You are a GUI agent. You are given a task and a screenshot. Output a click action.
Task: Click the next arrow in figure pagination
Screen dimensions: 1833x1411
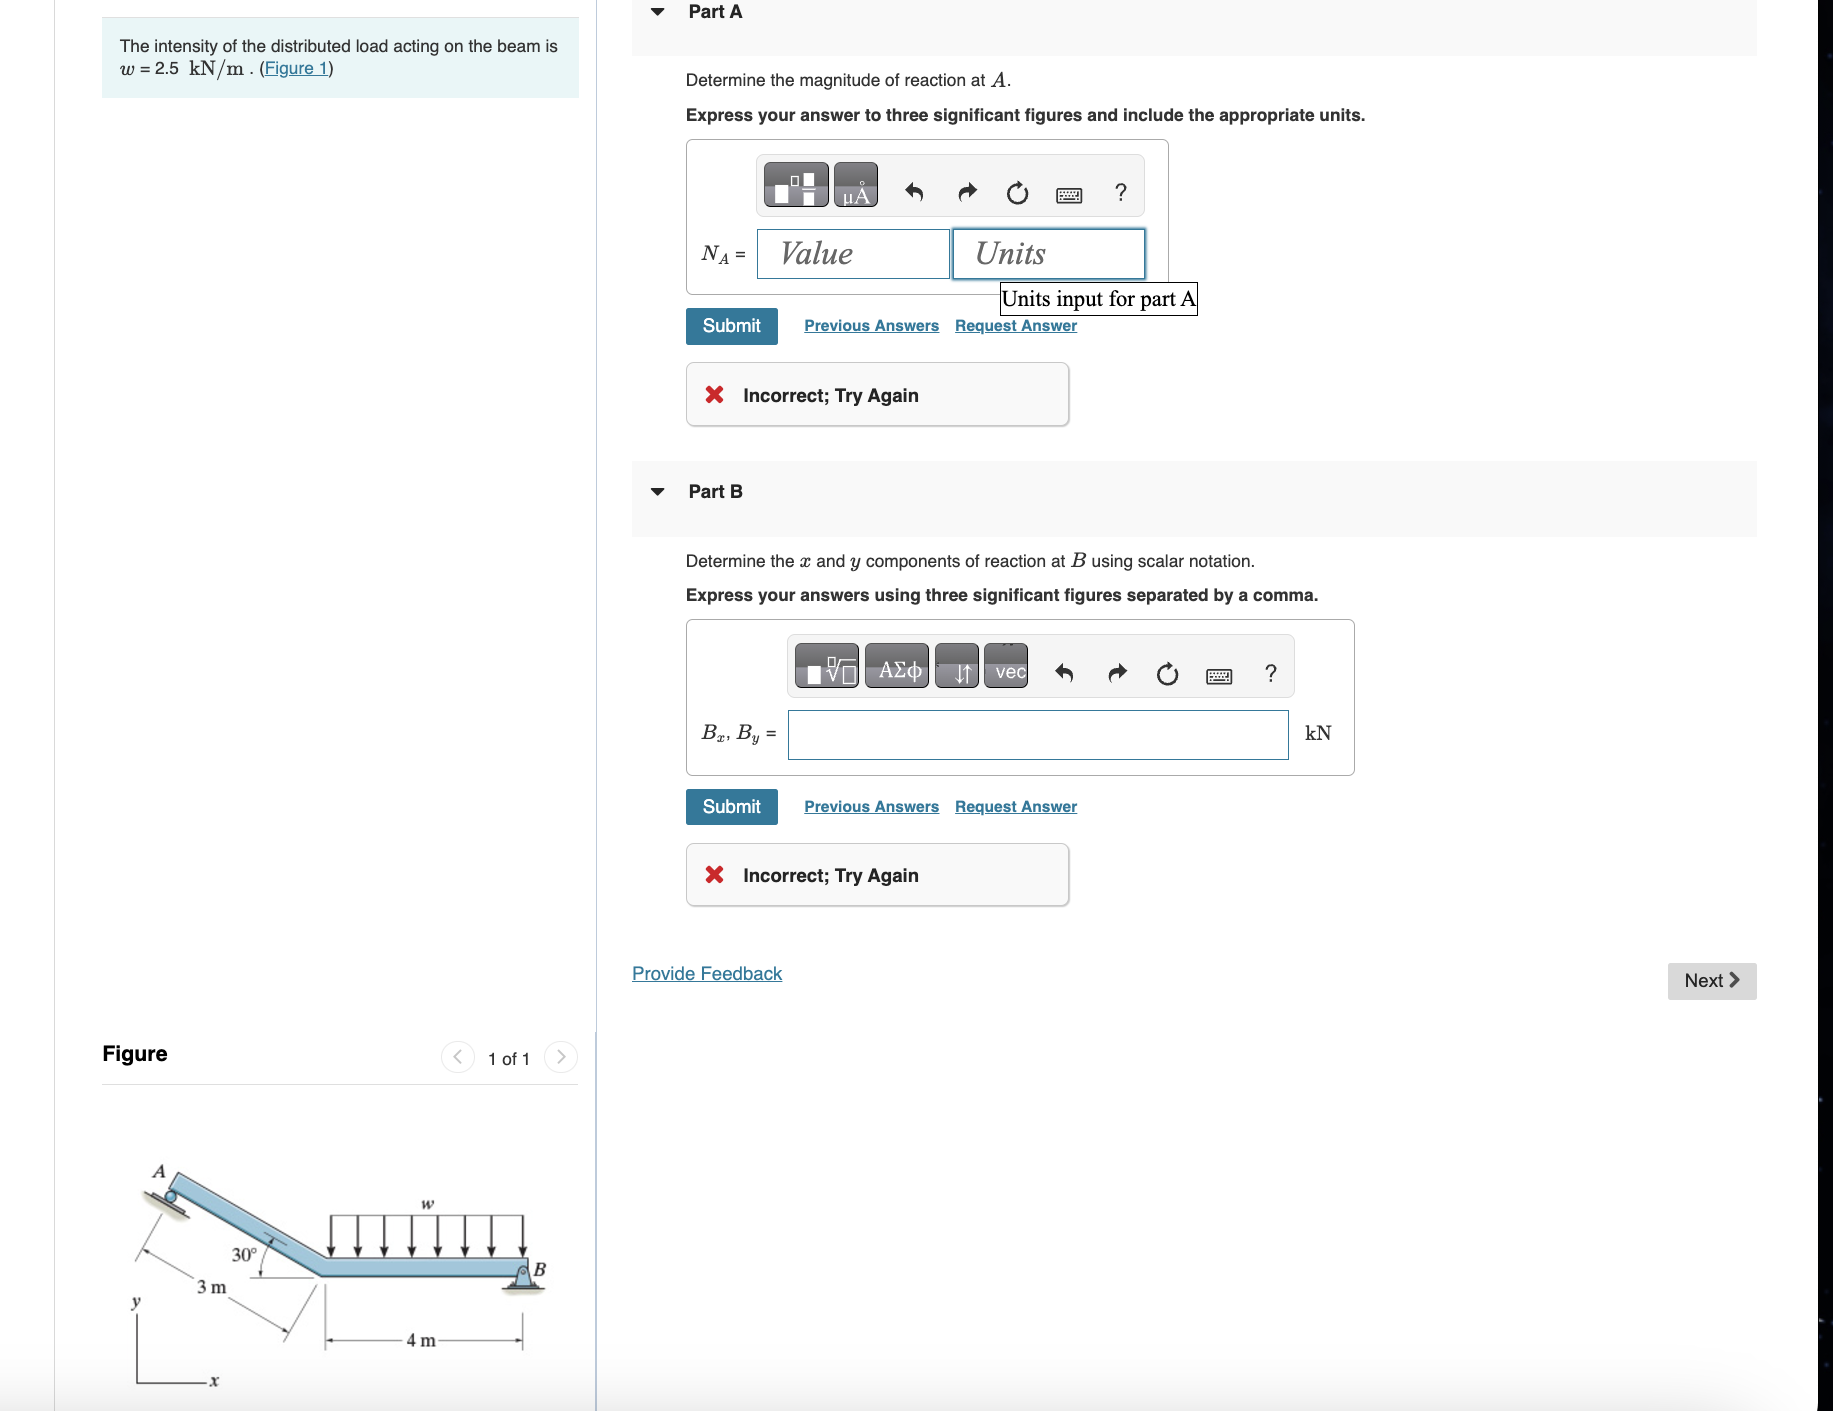tap(561, 1056)
